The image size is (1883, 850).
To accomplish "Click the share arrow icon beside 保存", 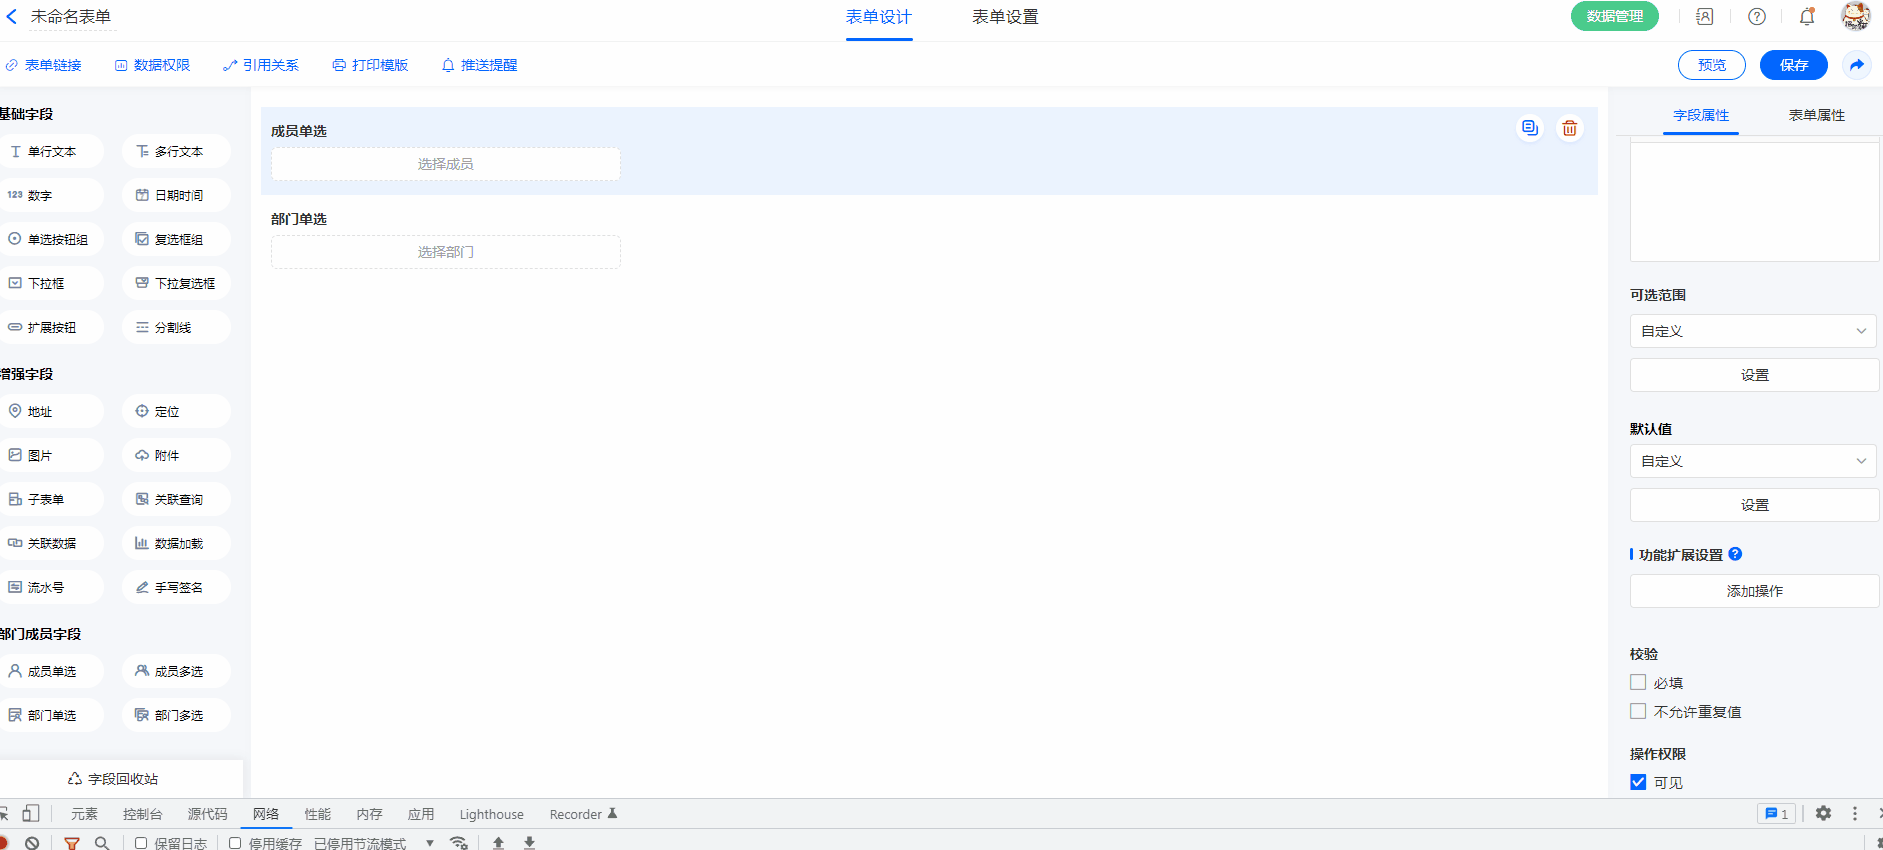I will tap(1856, 65).
